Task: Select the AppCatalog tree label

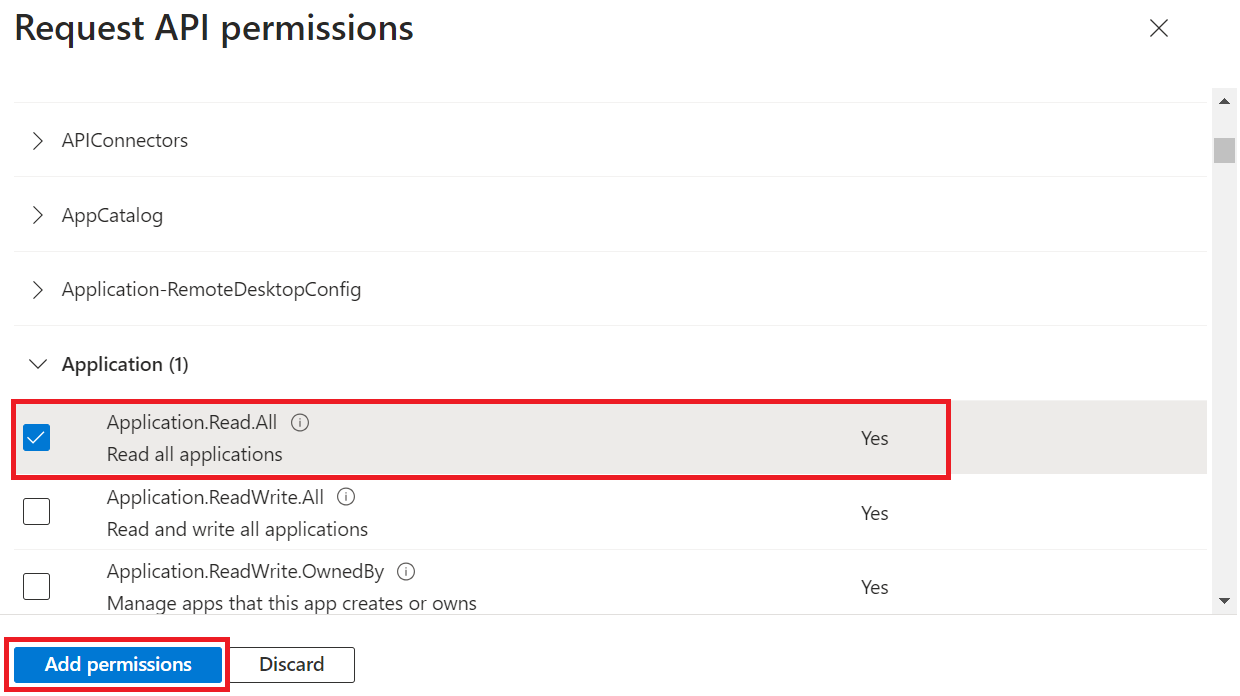Action: 112,215
